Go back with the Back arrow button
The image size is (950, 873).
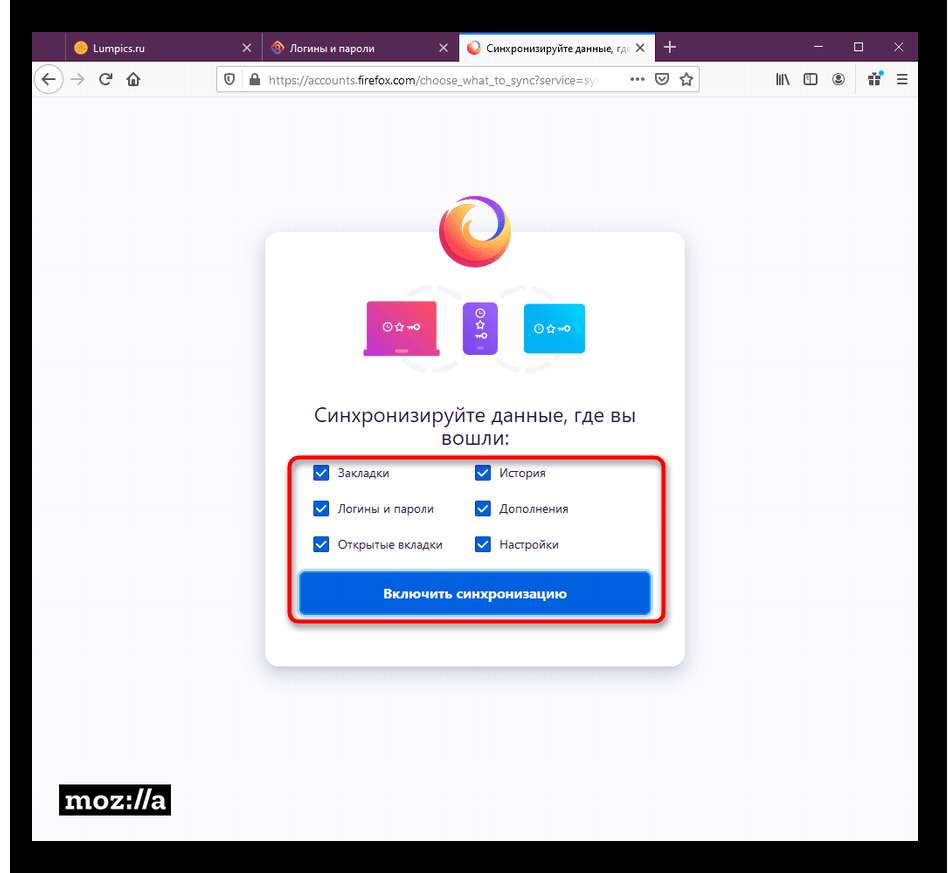(48, 79)
